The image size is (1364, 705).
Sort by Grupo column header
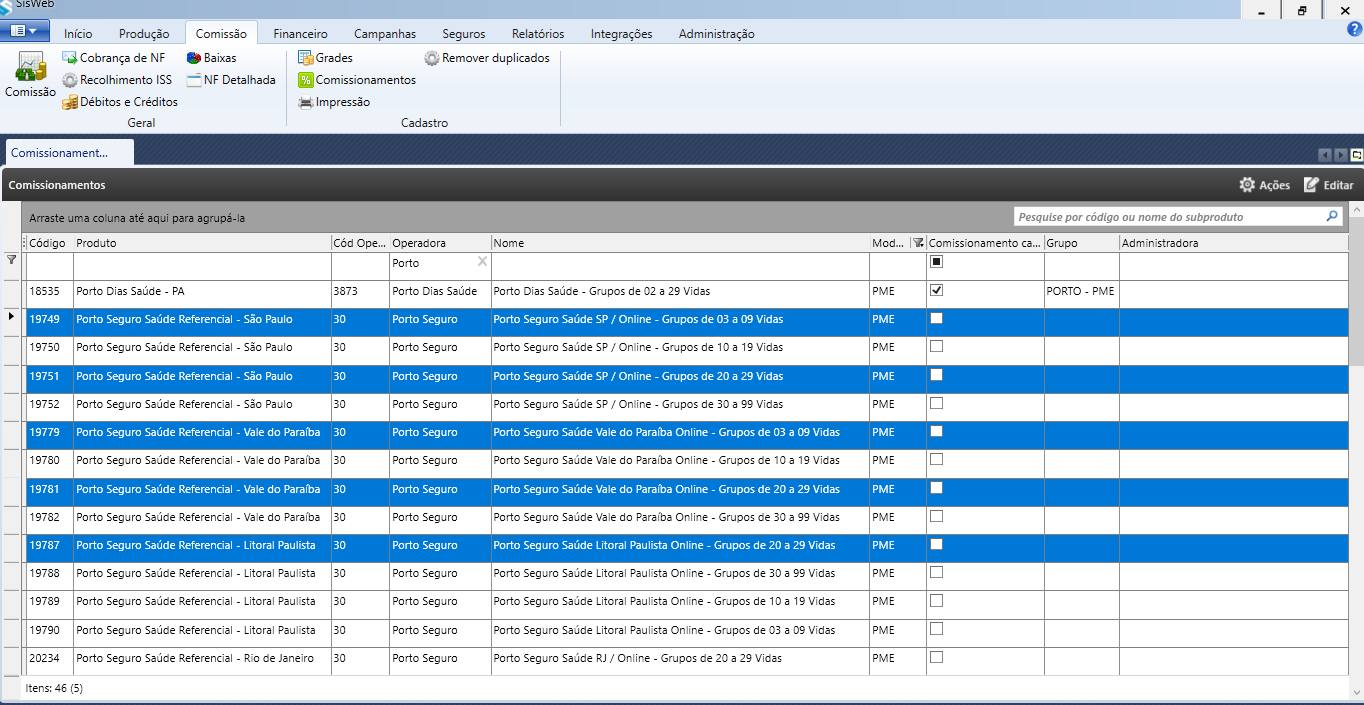click(1081, 243)
